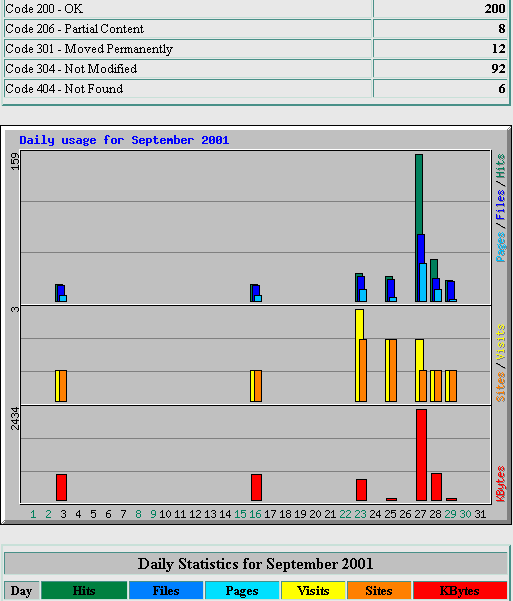This screenshot has width=513, height=601.
Task: Select the Pages column header
Action: (x=242, y=591)
